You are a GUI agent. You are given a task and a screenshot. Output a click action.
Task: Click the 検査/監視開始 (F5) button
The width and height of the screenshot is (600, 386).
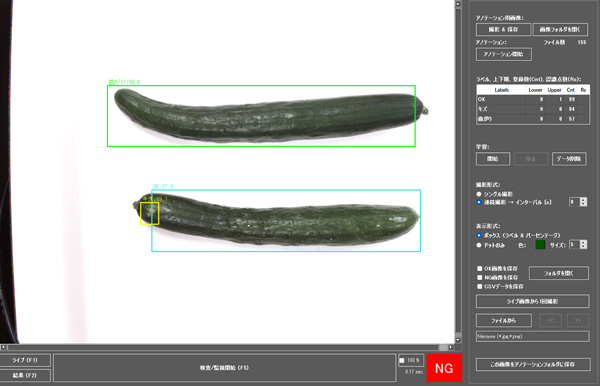(224, 368)
